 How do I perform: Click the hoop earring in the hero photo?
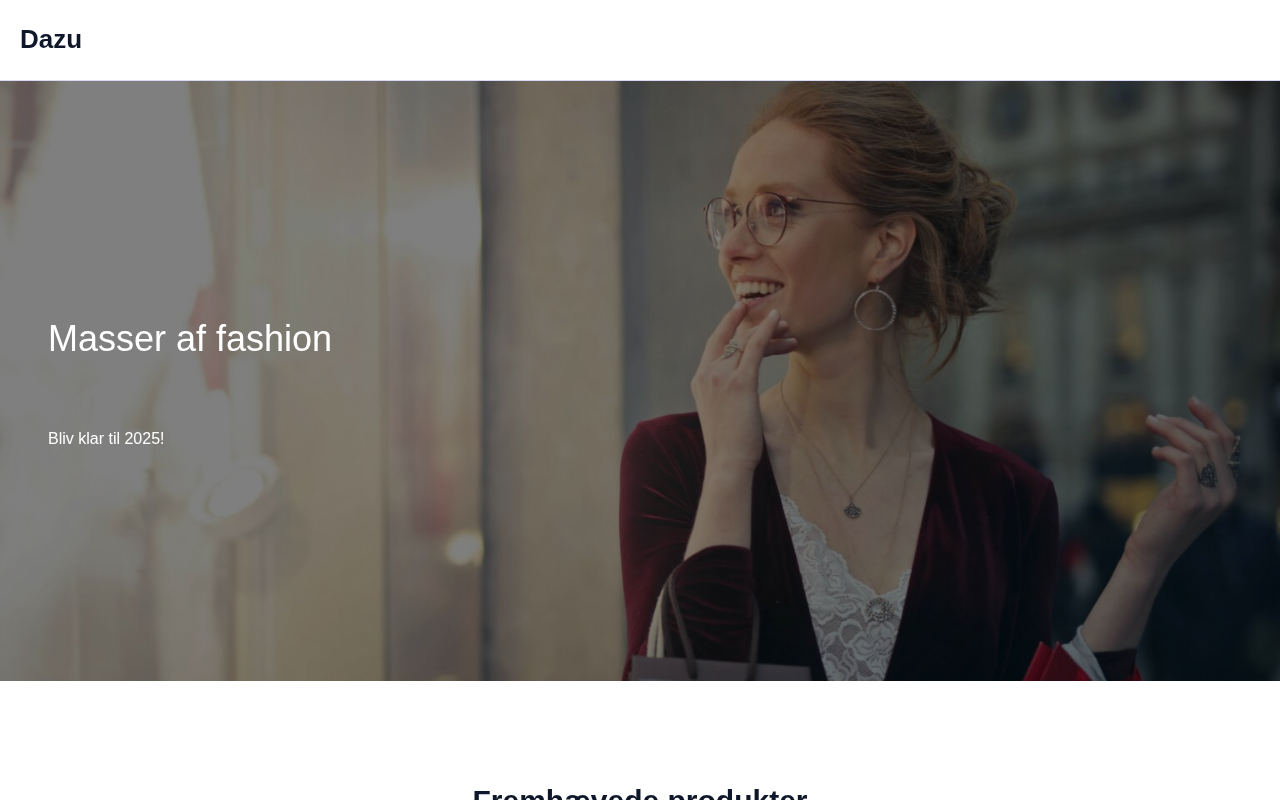pos(875,306)
